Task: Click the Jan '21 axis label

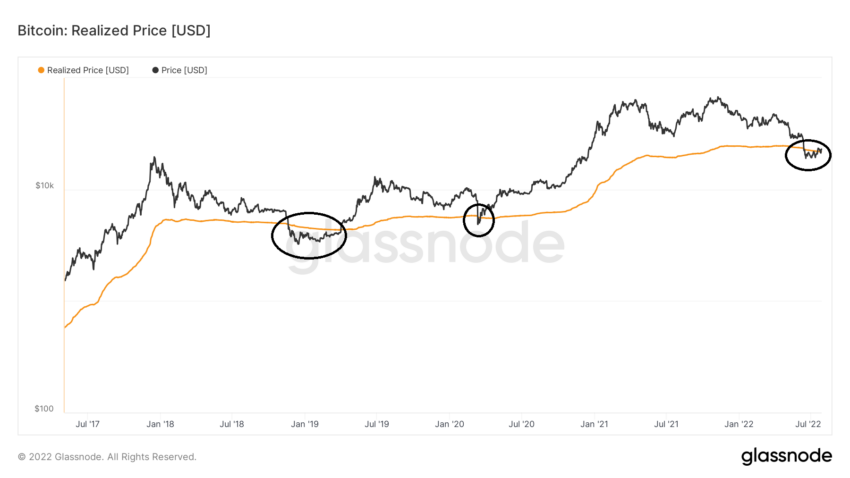Action: point(594,424)
